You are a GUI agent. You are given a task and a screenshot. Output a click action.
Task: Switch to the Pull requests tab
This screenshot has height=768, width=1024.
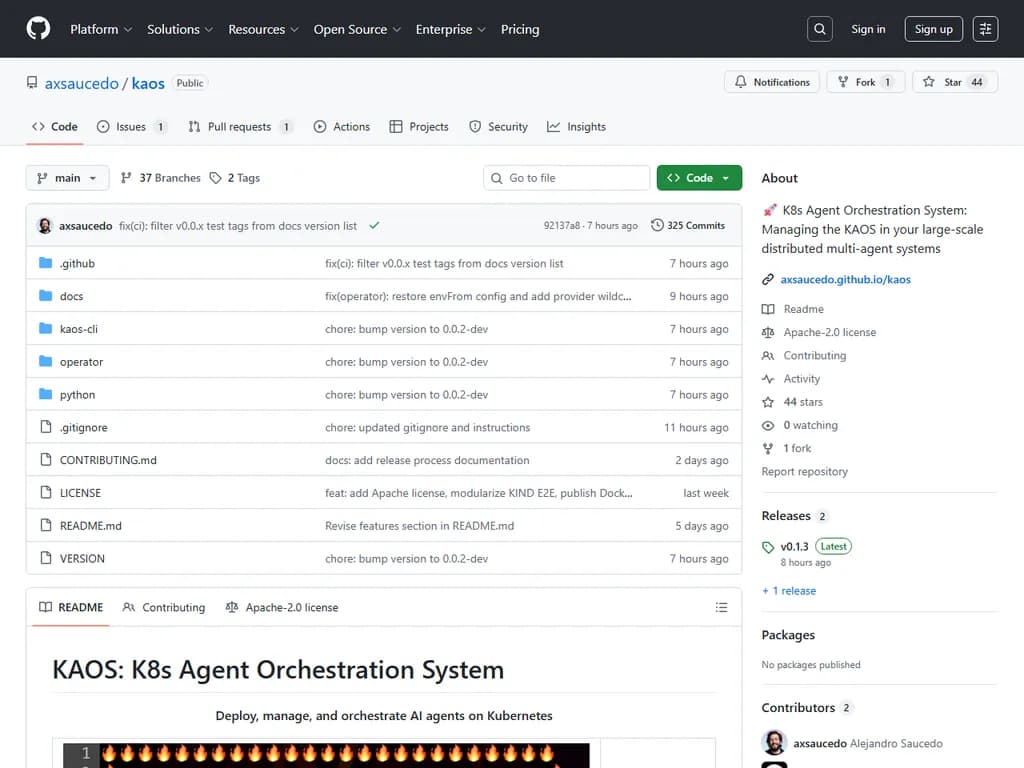[240, 127]
